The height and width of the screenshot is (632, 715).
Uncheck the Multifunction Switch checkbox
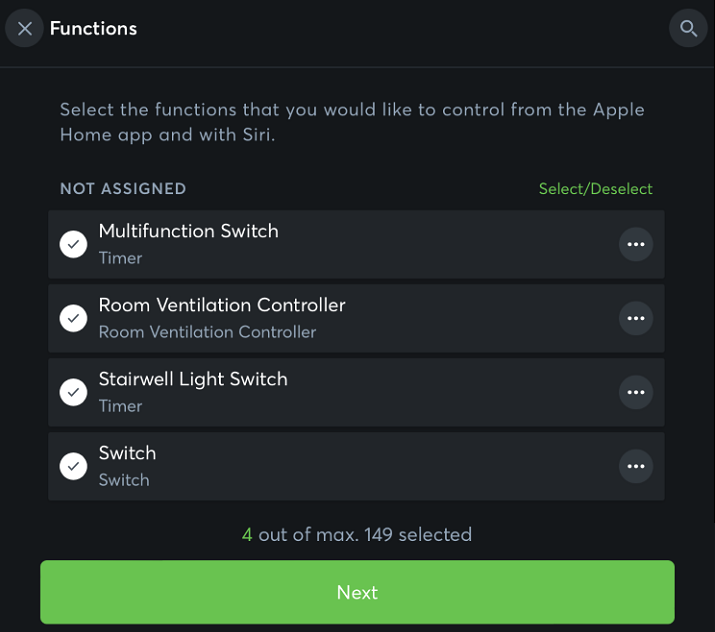pyautogui.click(x=73, y=245)
